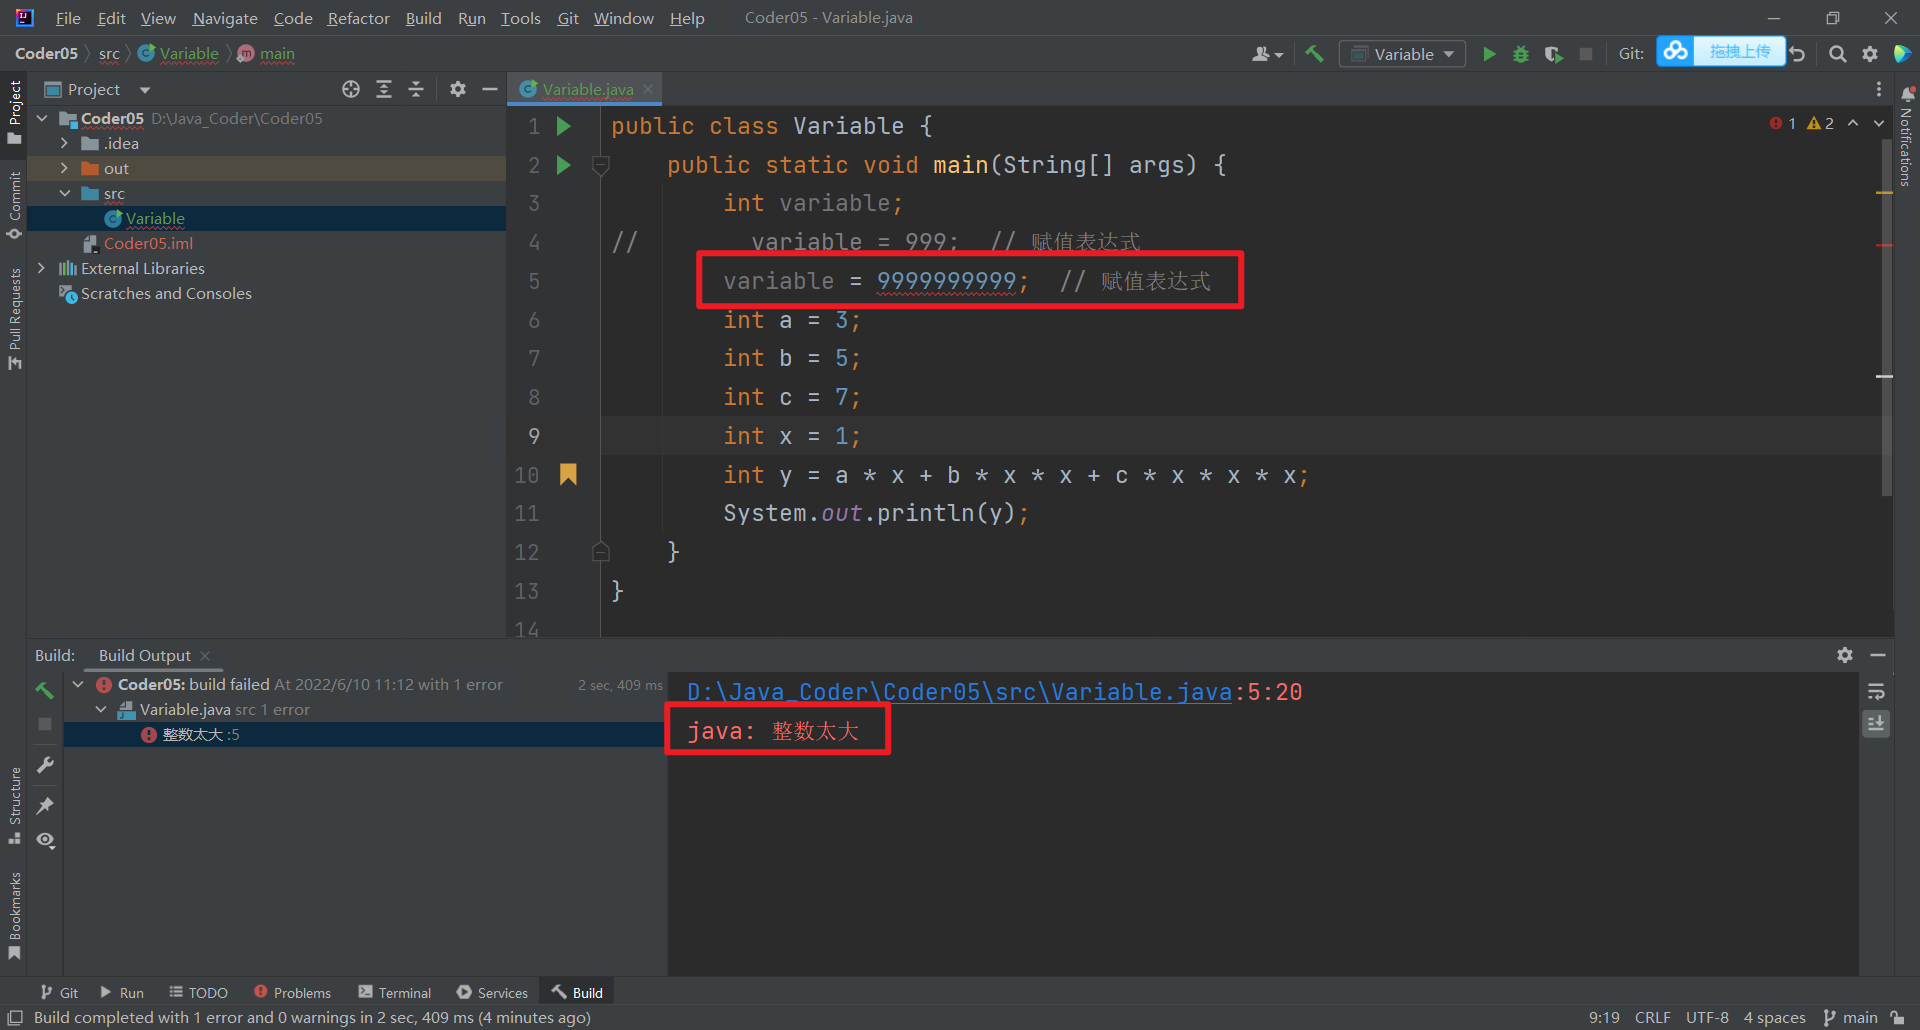Screen dimensions: 1920x1030
Task: Open the user account icon menu
Action: coord(1267,54)
